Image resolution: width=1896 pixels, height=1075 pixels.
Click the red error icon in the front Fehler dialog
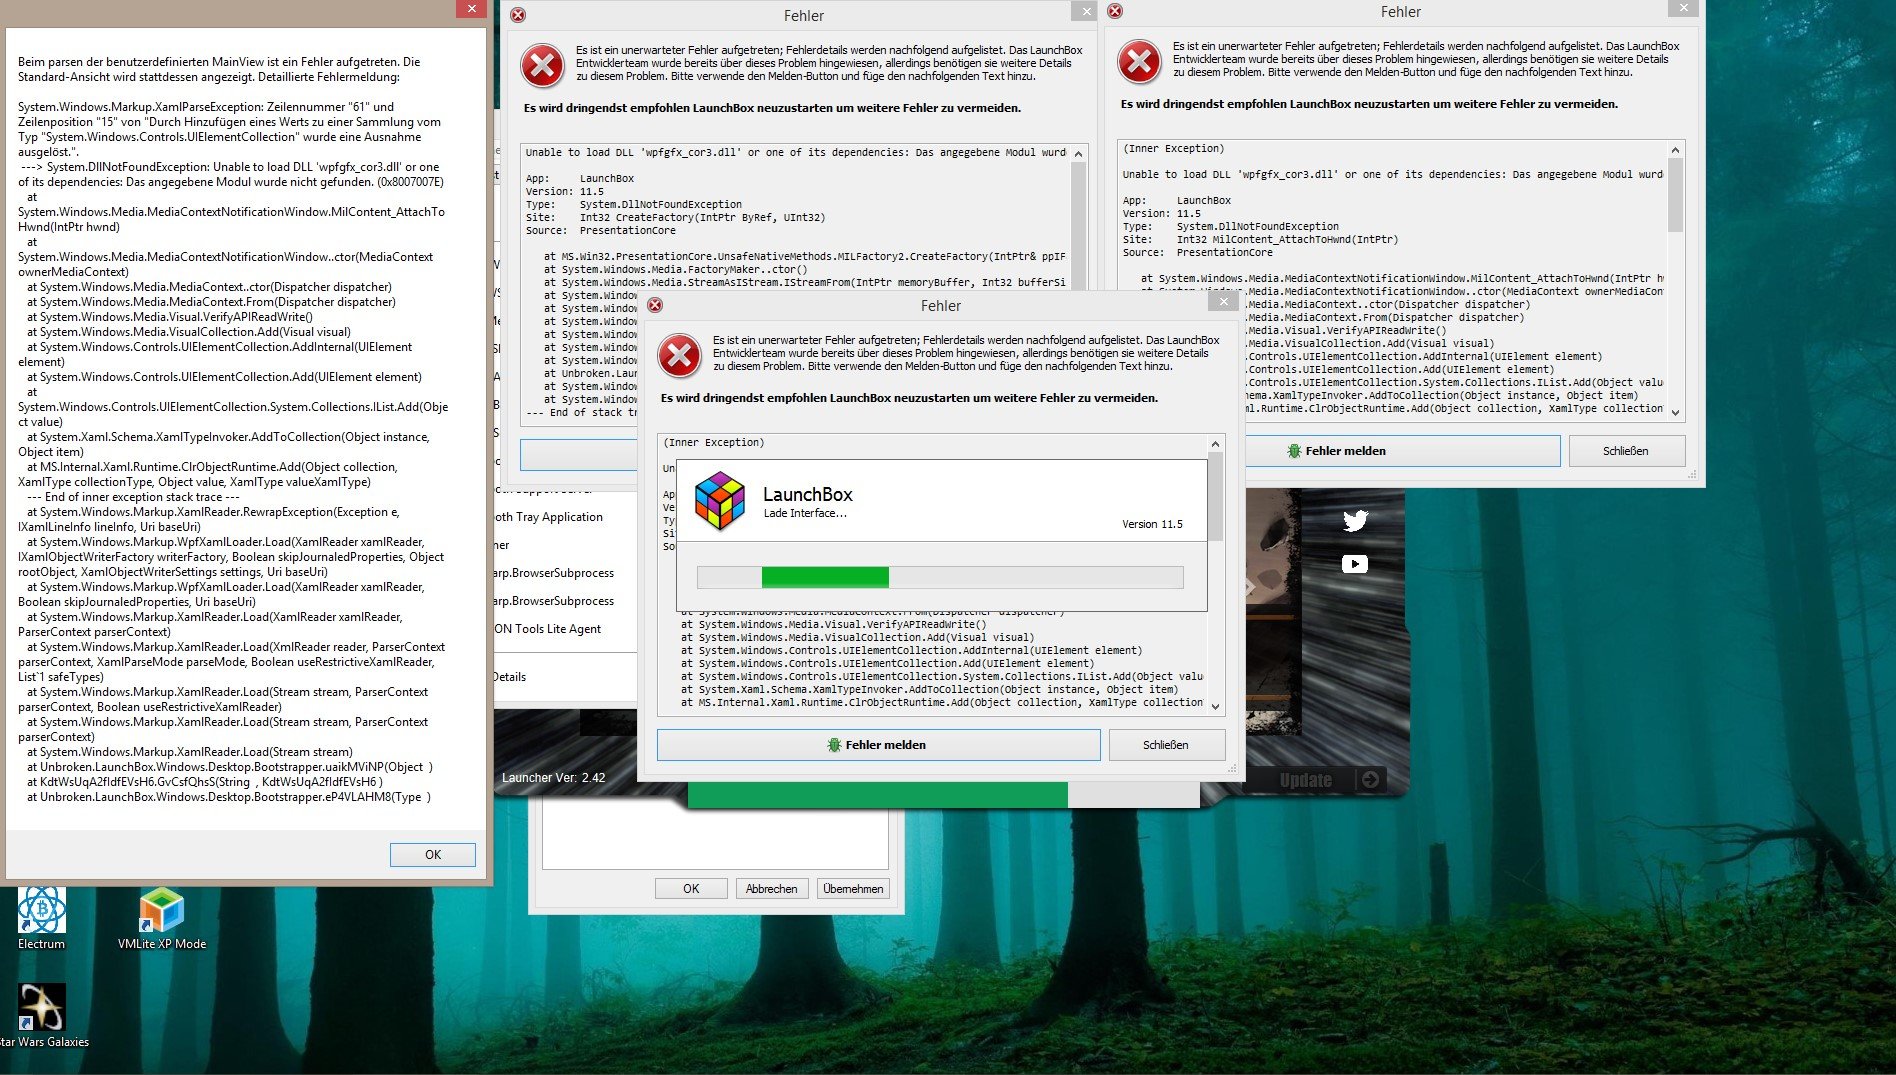[680, 356]
